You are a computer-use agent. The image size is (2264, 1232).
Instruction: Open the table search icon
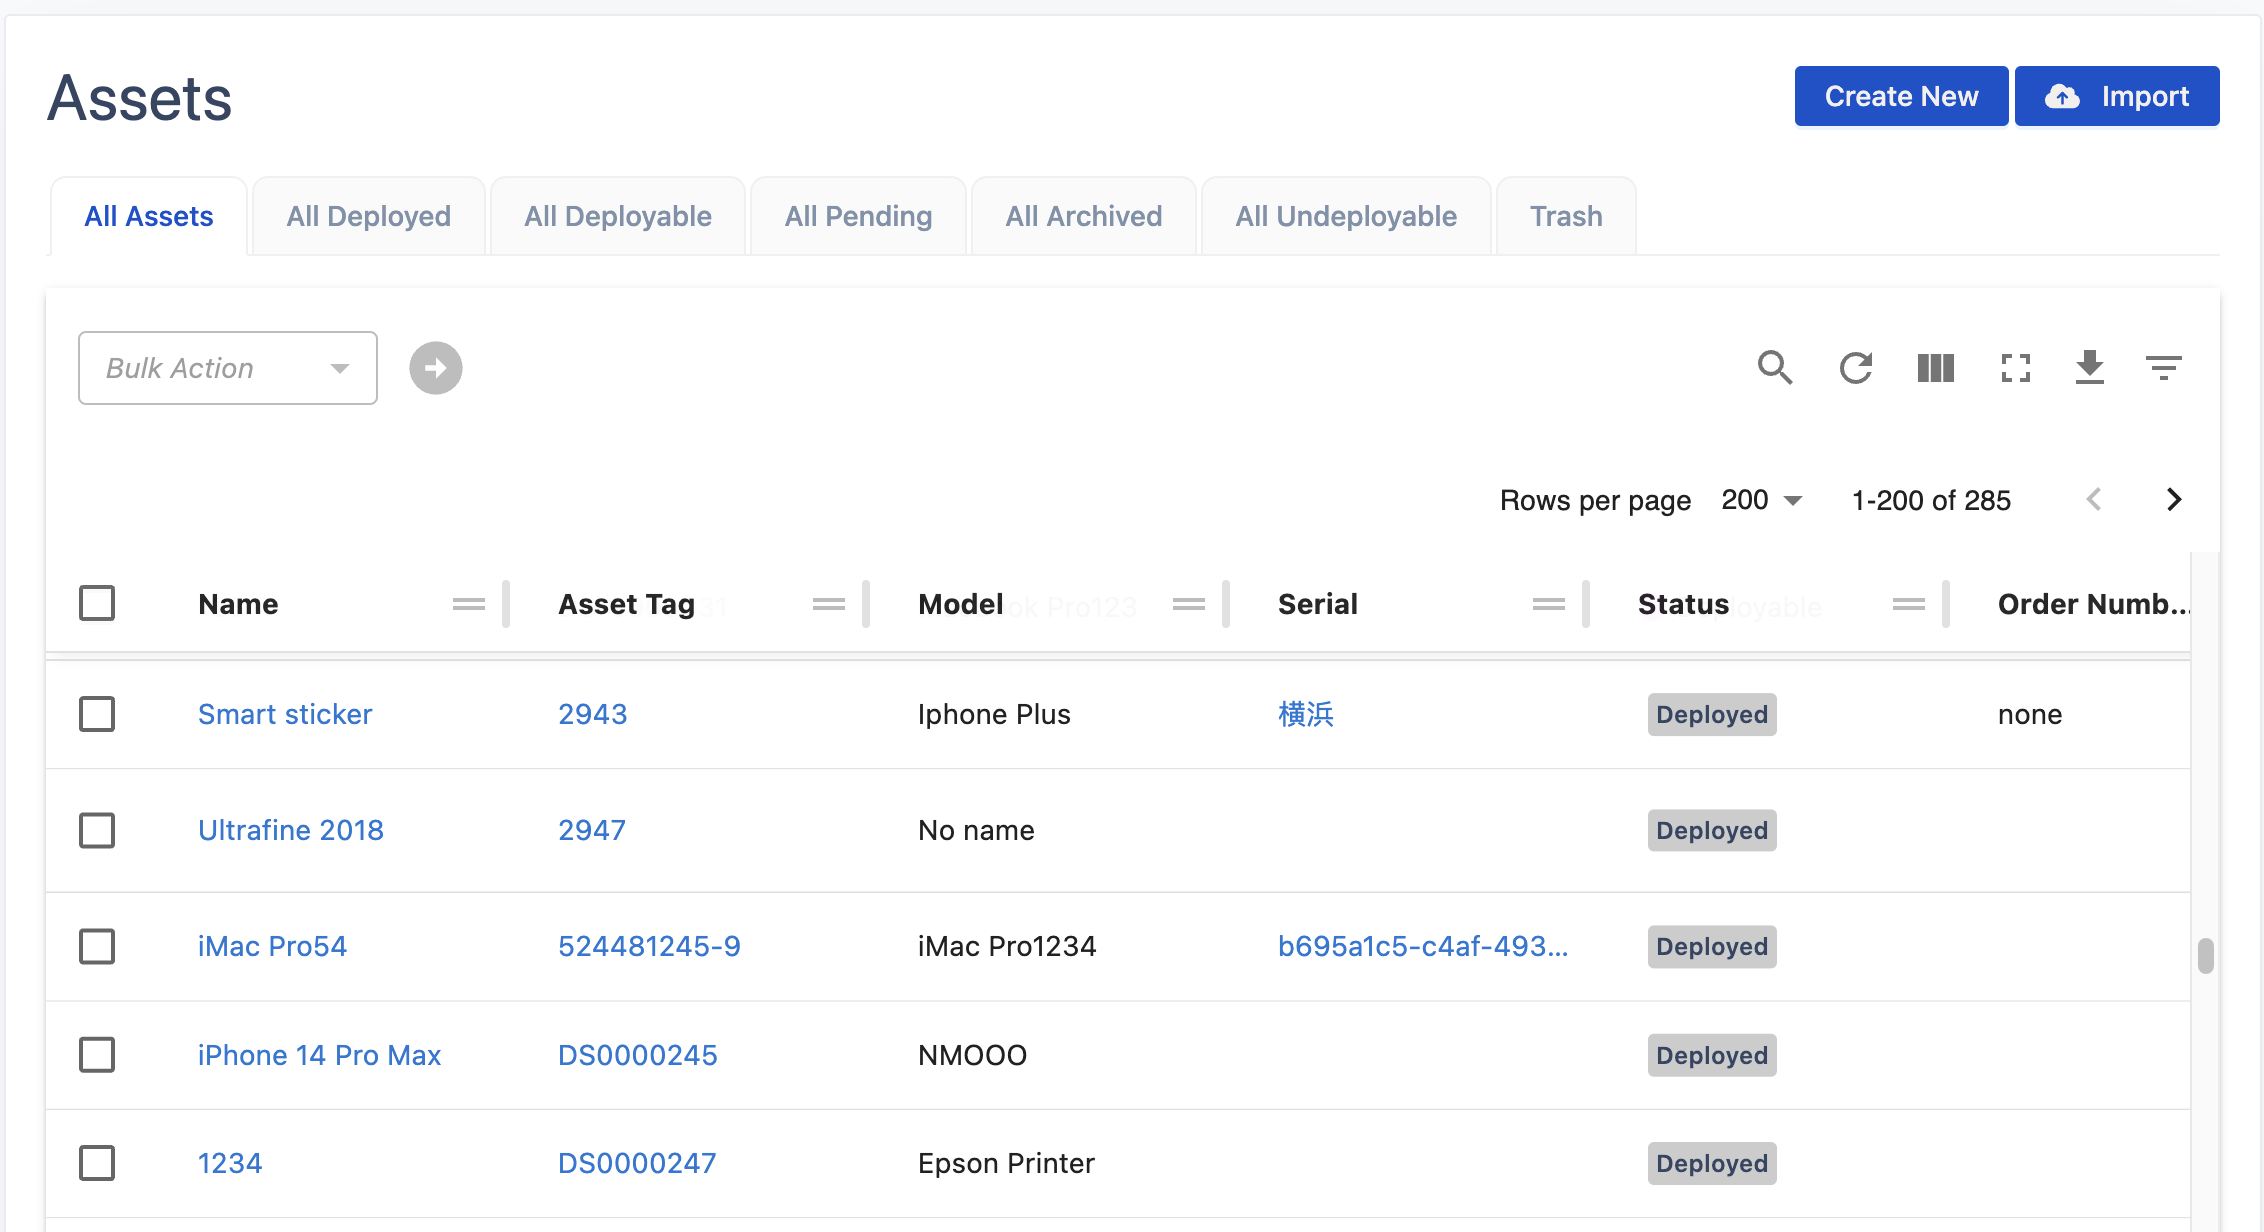coord(1775,368)
